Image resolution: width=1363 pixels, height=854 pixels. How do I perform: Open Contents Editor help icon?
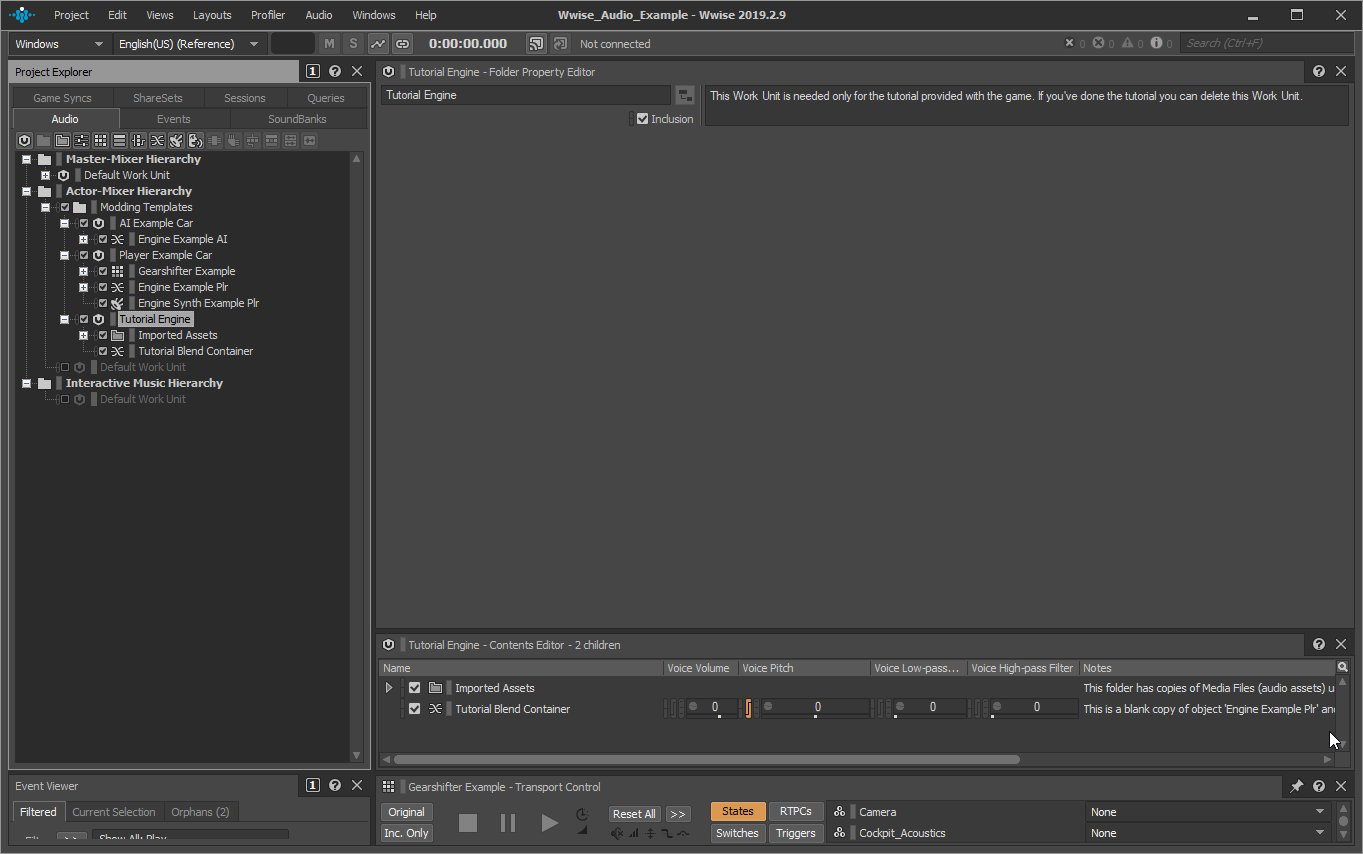pyautogui.click(x=1319, y=644)
